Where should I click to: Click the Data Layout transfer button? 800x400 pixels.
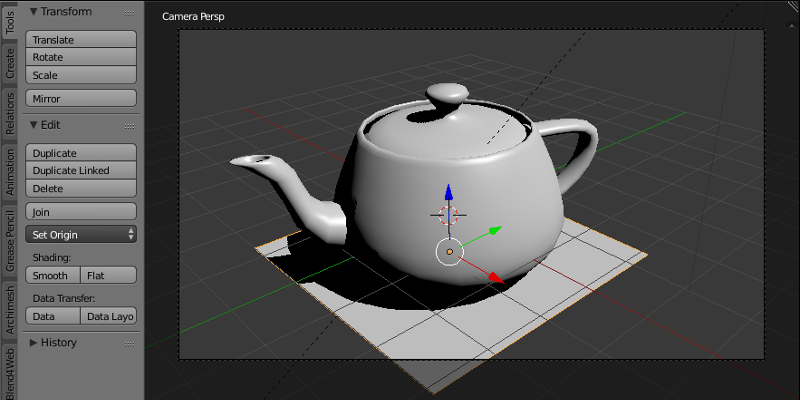point(108,315)
